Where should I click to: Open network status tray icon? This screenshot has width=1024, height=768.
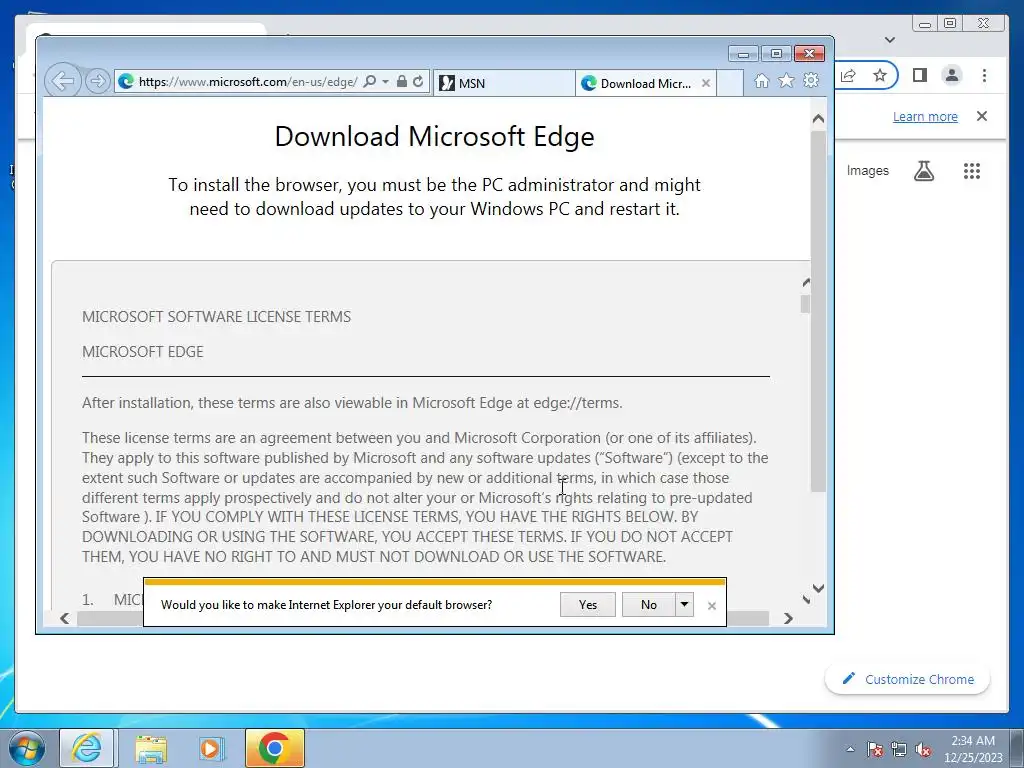[x=899, y=749]
